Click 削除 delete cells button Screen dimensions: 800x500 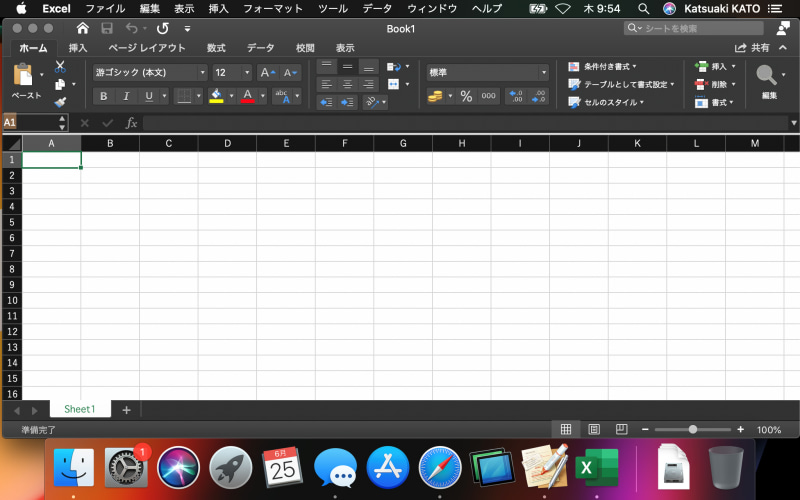[715, 84]
